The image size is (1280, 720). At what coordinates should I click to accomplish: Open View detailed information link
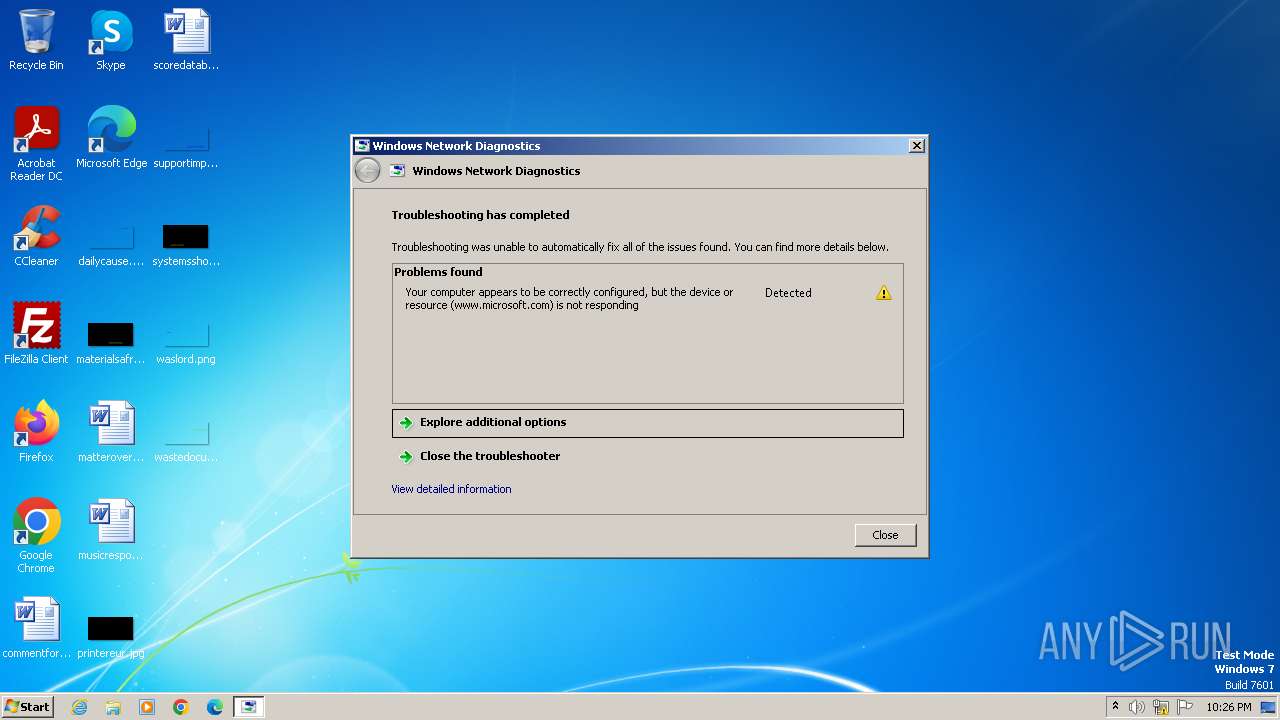pyautogui.click(x=451, y=489)
